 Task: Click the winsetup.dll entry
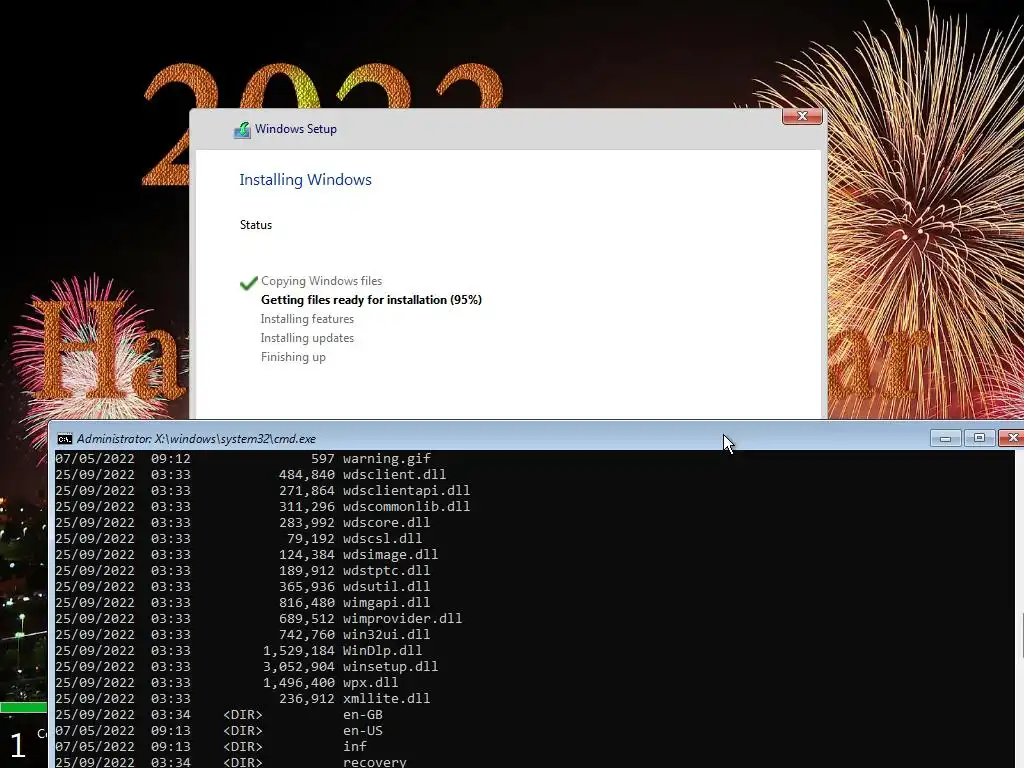pos(391,667)
